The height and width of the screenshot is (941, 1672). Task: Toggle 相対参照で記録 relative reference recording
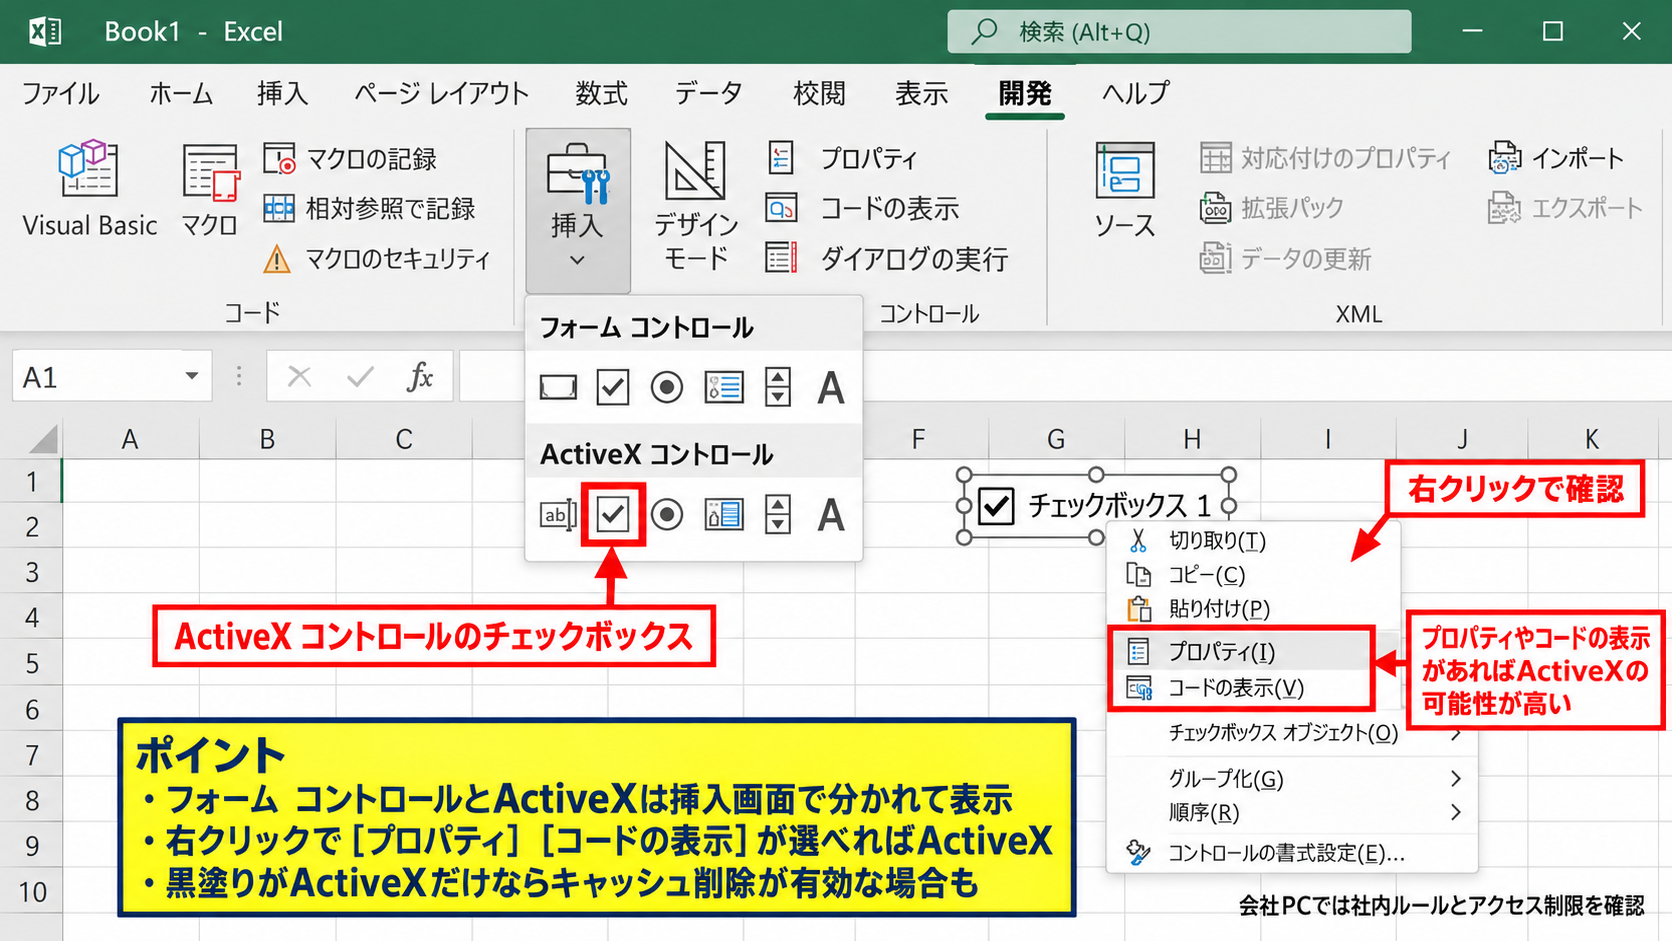[x=369, y=208]
